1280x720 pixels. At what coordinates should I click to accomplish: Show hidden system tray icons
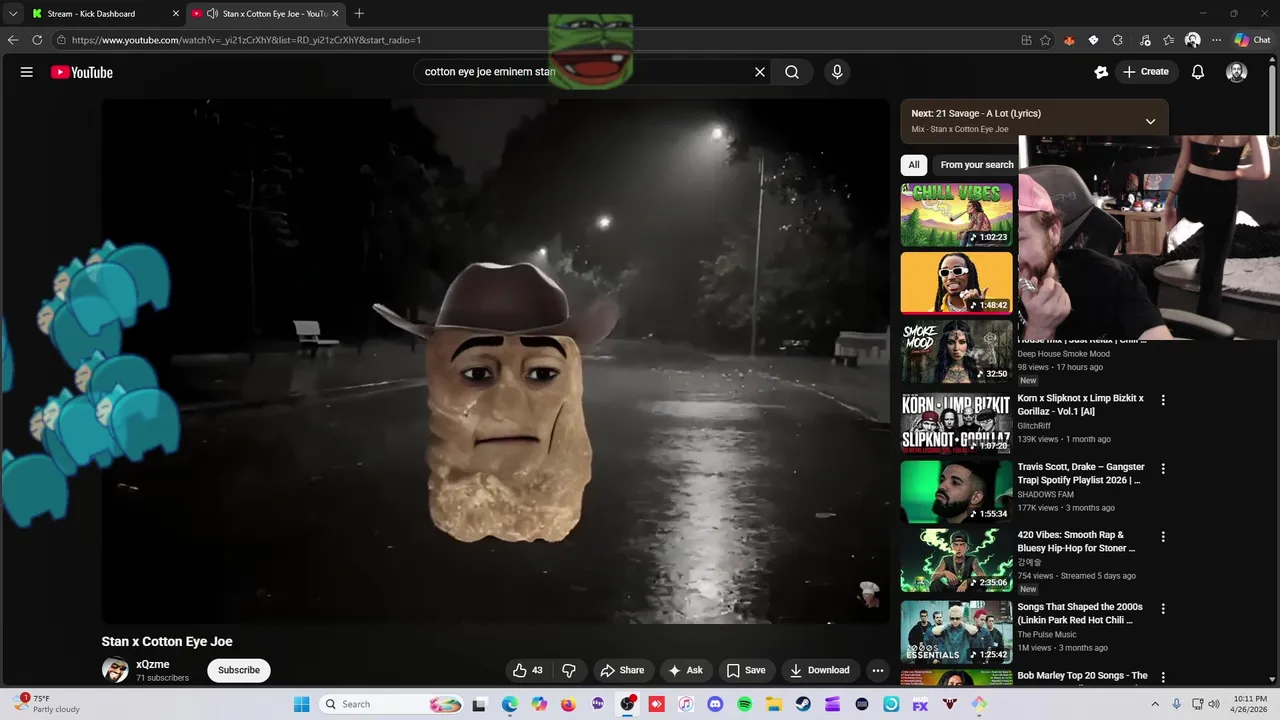[x=1154, y=704]
